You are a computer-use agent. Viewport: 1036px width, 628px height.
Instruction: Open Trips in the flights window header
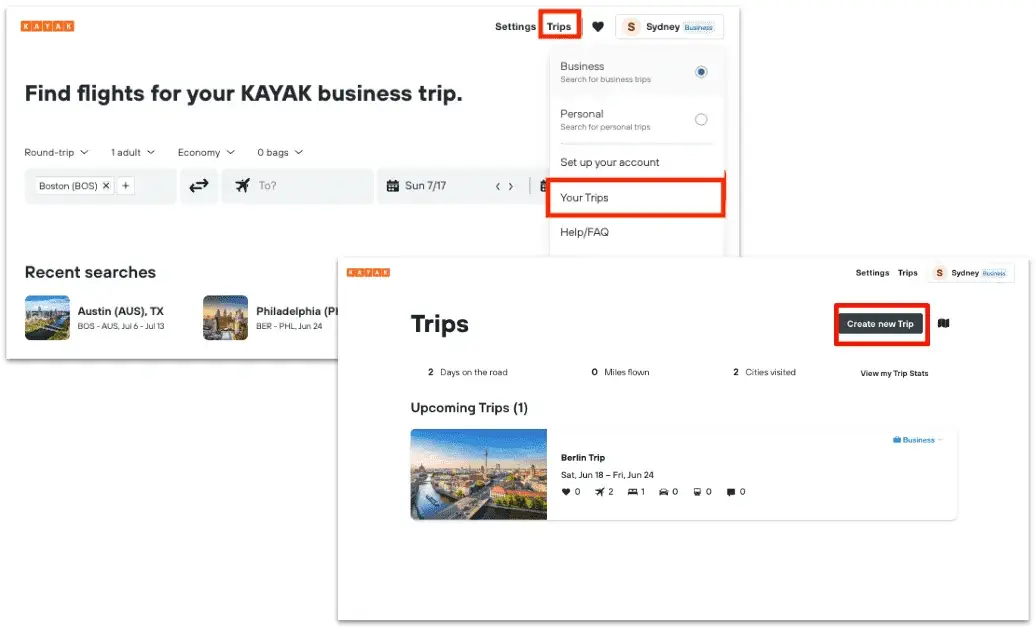pos(559,26)
